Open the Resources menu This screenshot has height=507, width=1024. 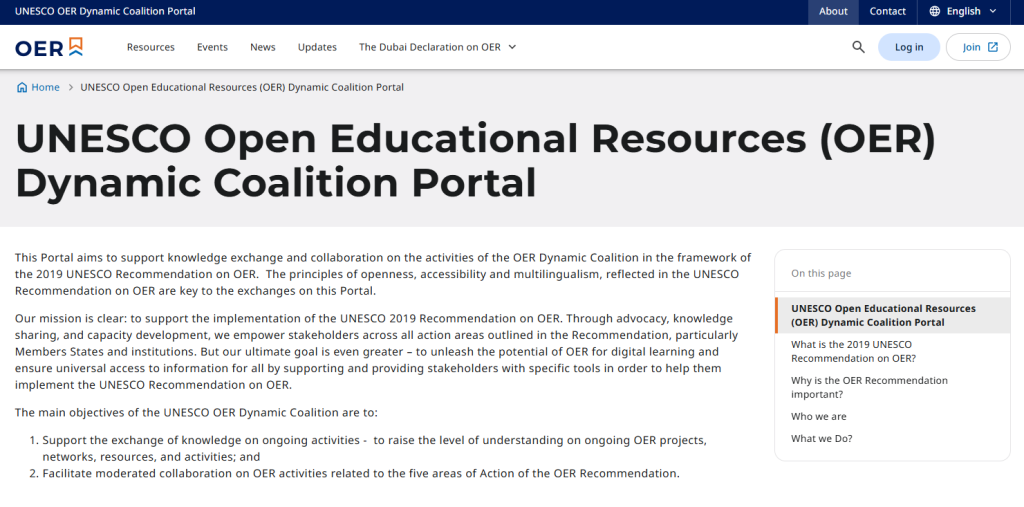151,47
